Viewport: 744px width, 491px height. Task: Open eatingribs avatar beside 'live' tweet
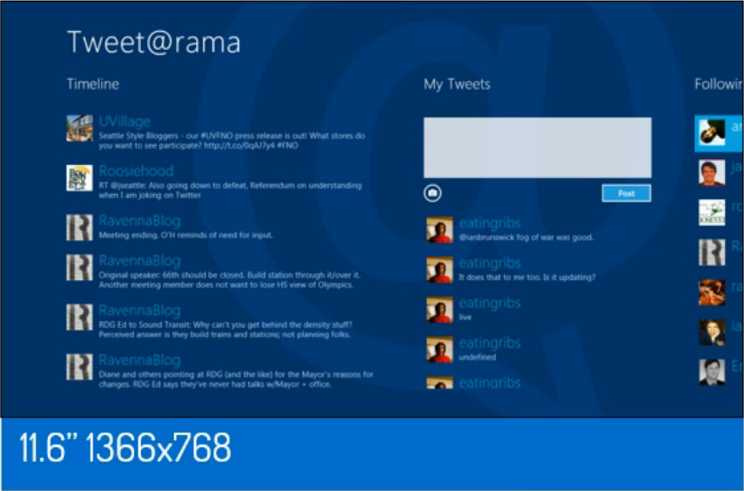click(x=439, y=309)
